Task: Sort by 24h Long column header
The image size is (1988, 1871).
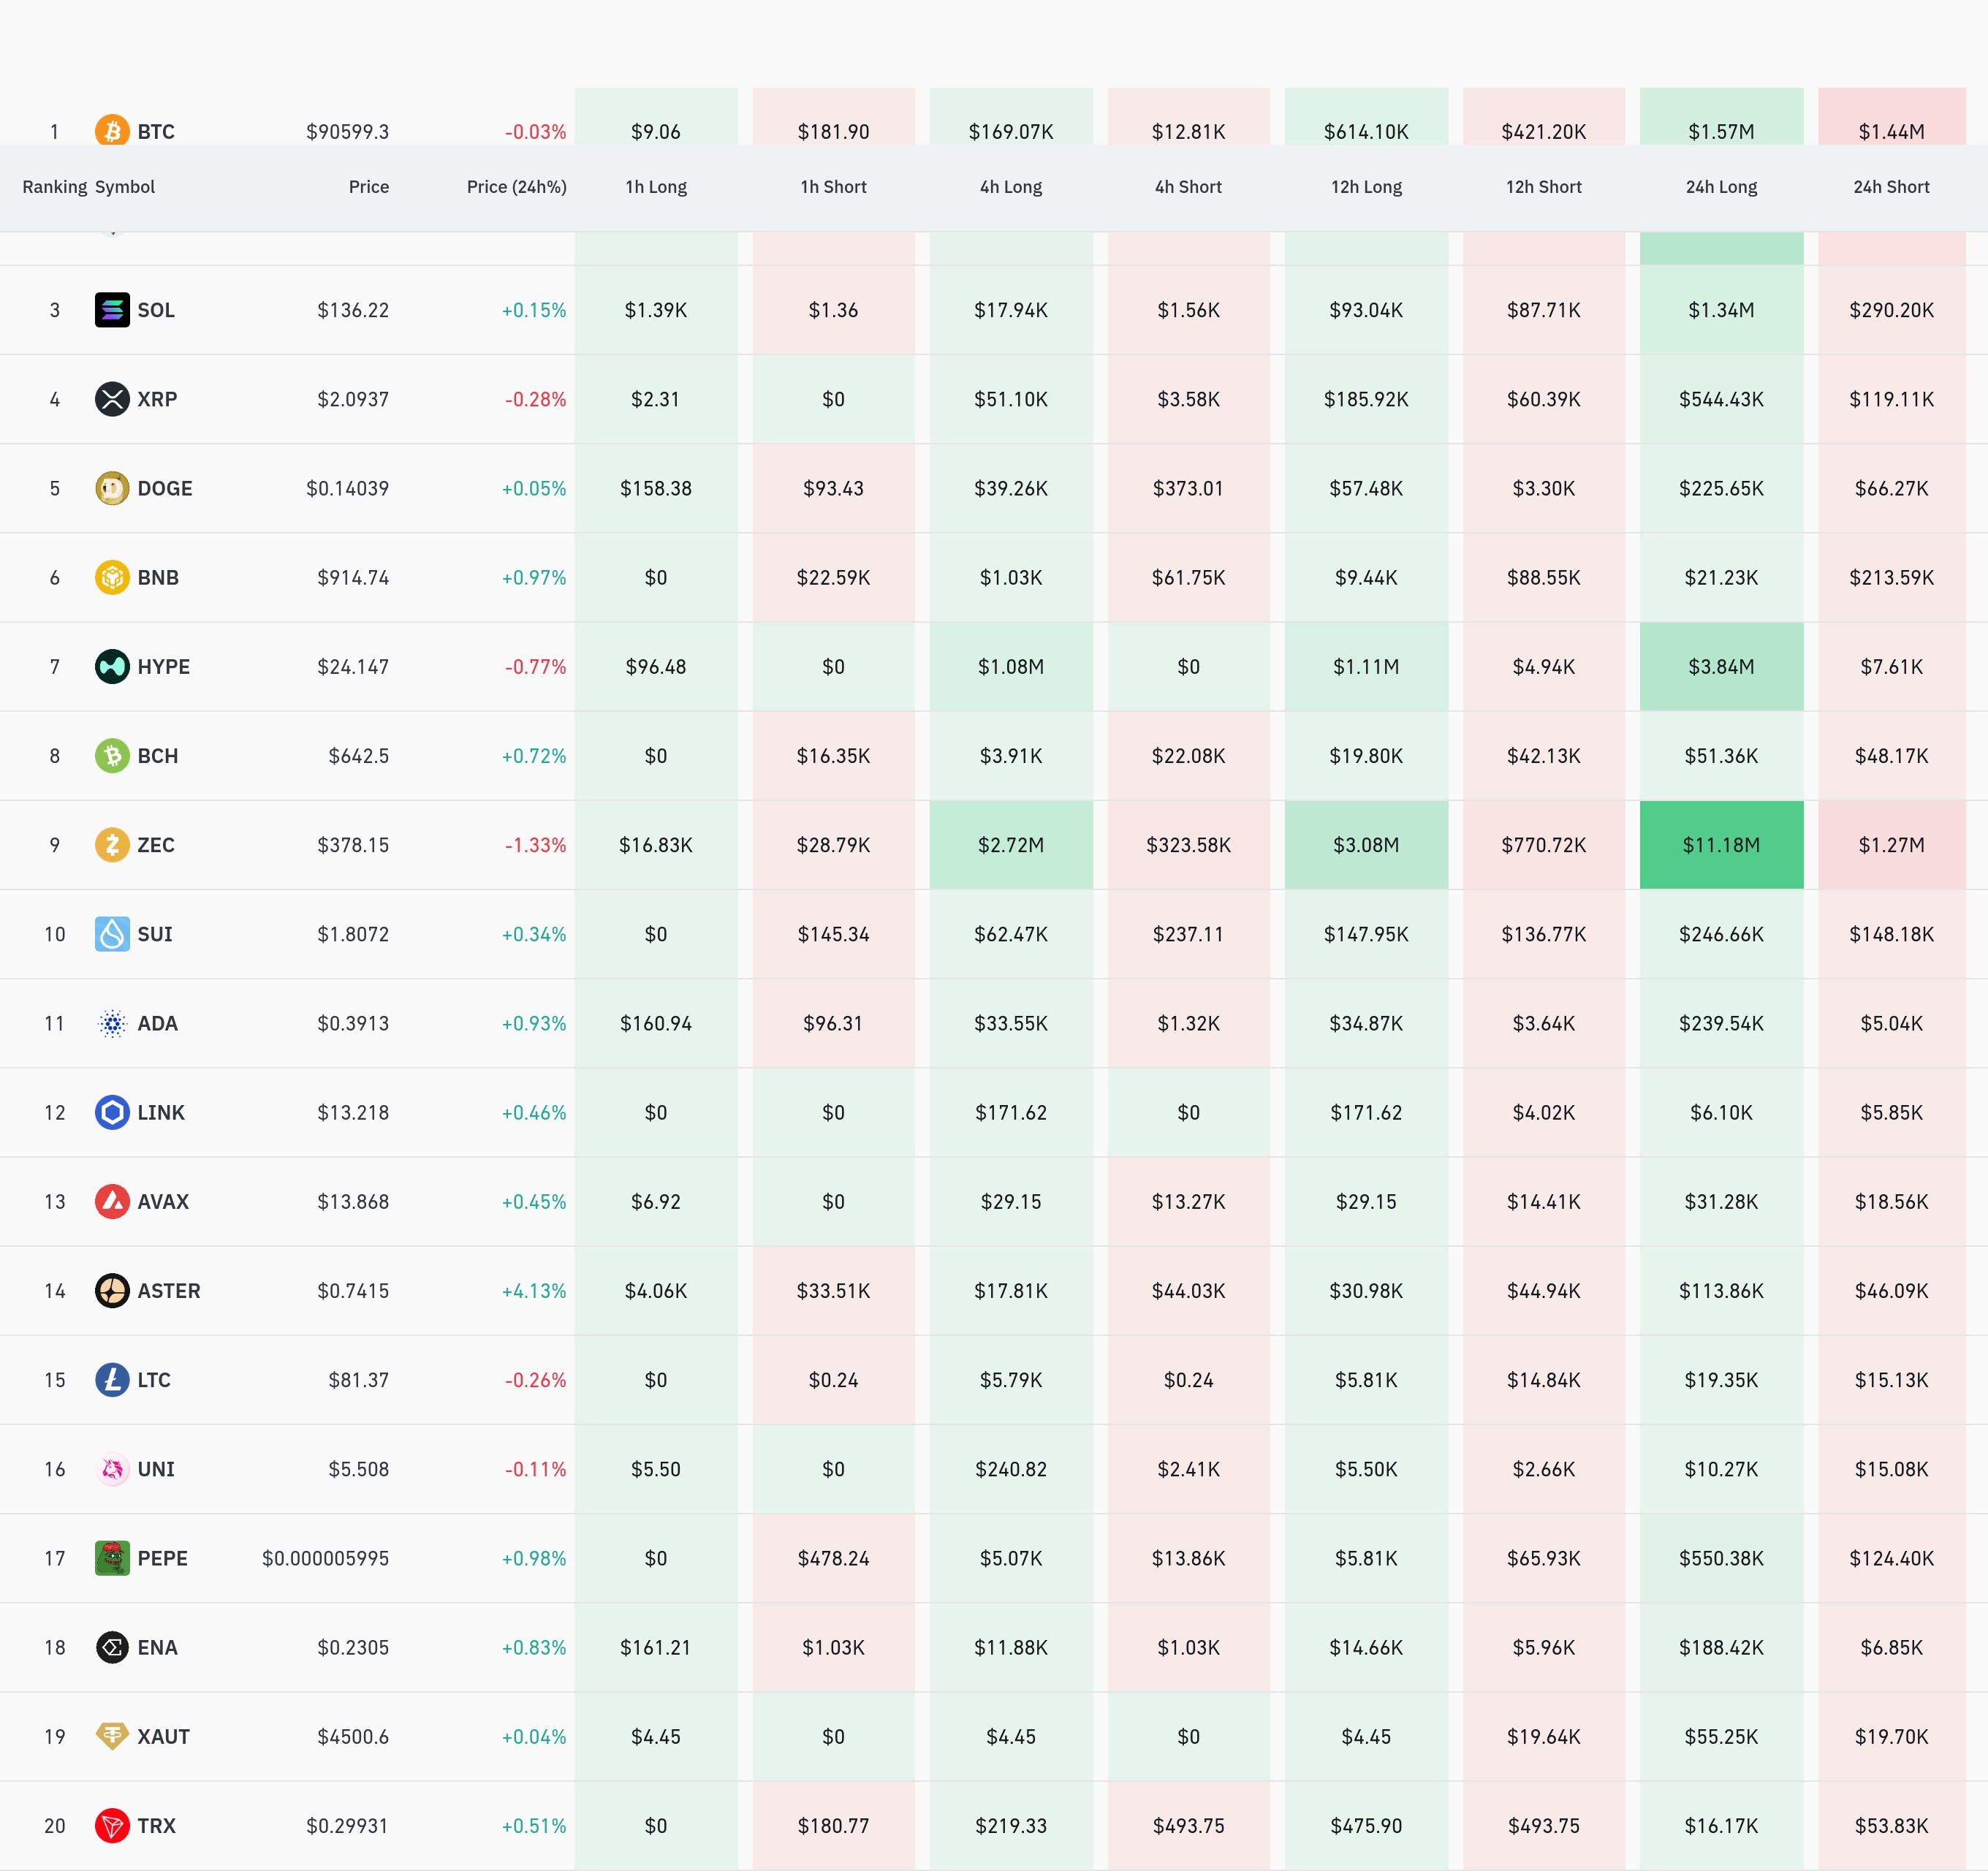Action: [1721, 187]
